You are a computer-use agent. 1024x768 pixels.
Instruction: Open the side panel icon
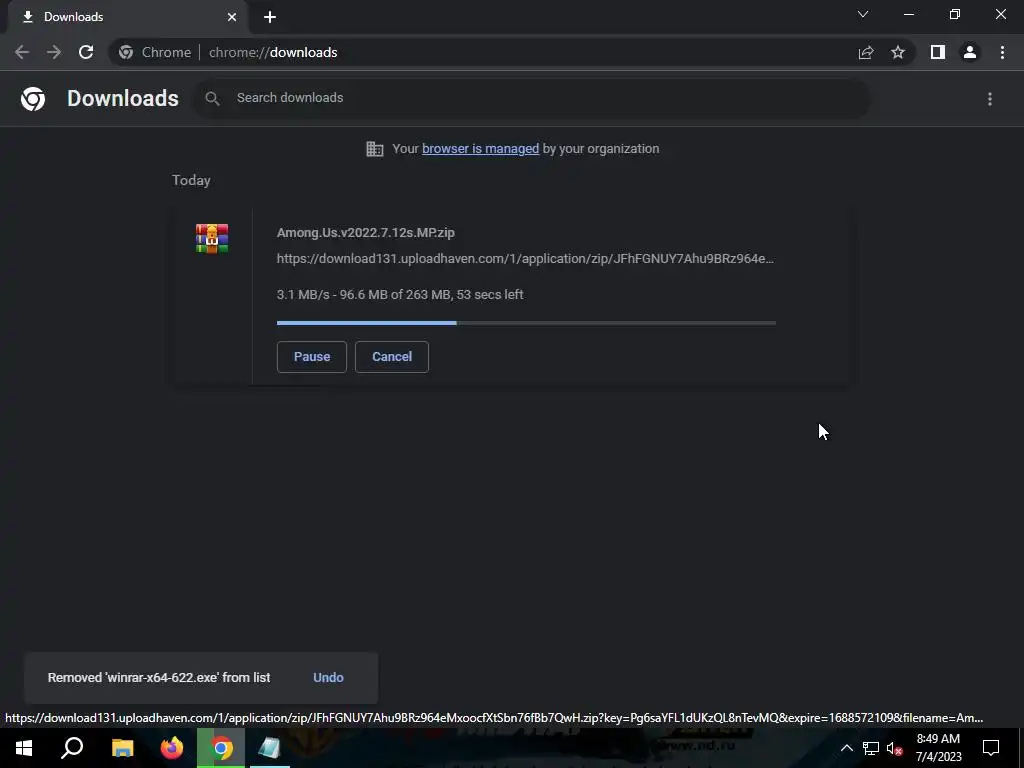(938, 52)
